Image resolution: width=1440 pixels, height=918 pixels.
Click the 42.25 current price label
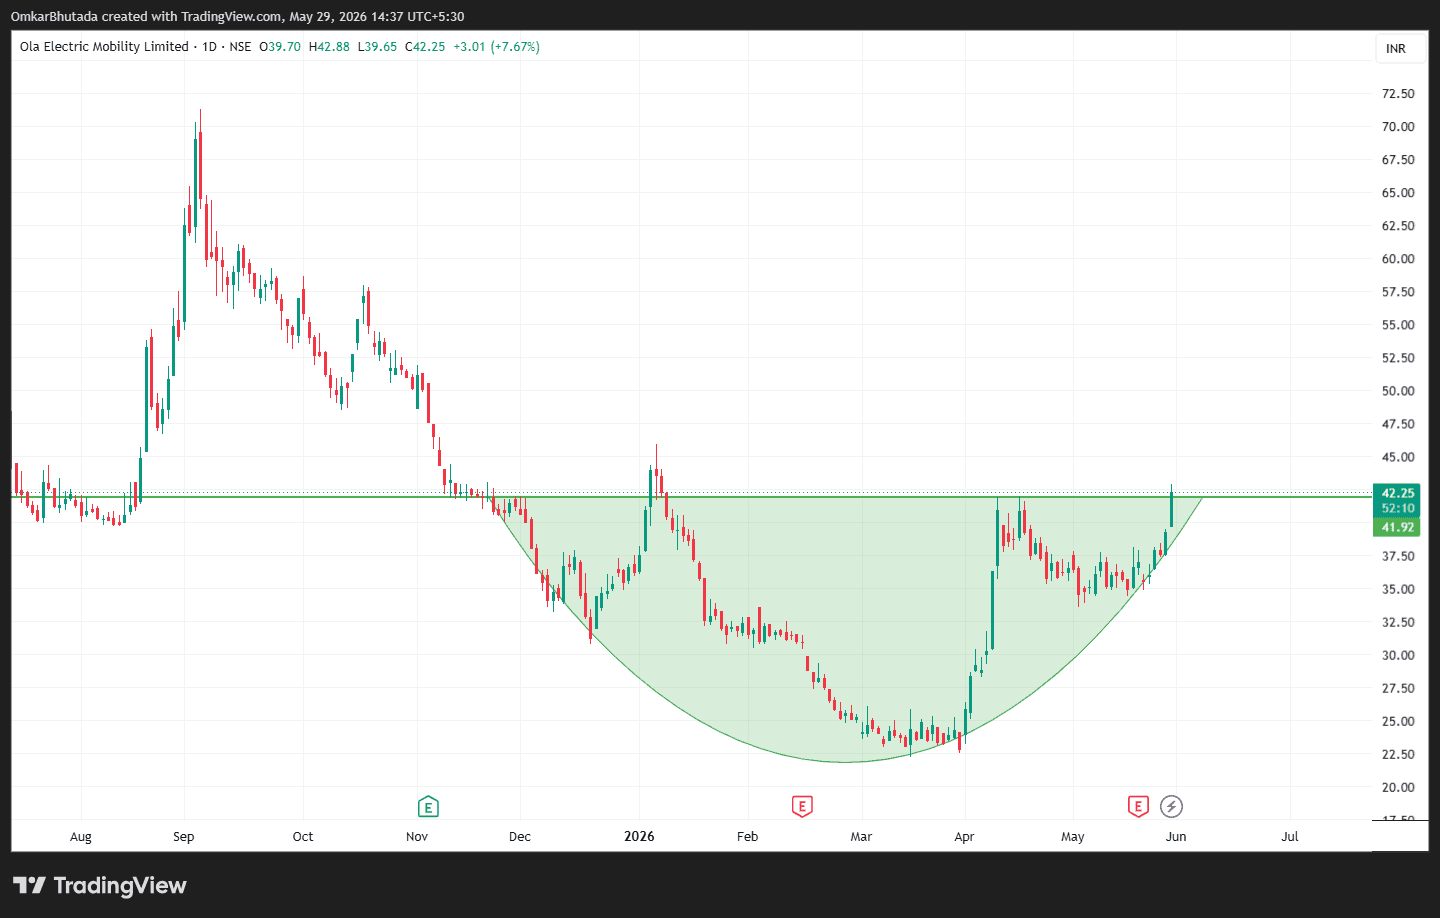coord(1397,493)
